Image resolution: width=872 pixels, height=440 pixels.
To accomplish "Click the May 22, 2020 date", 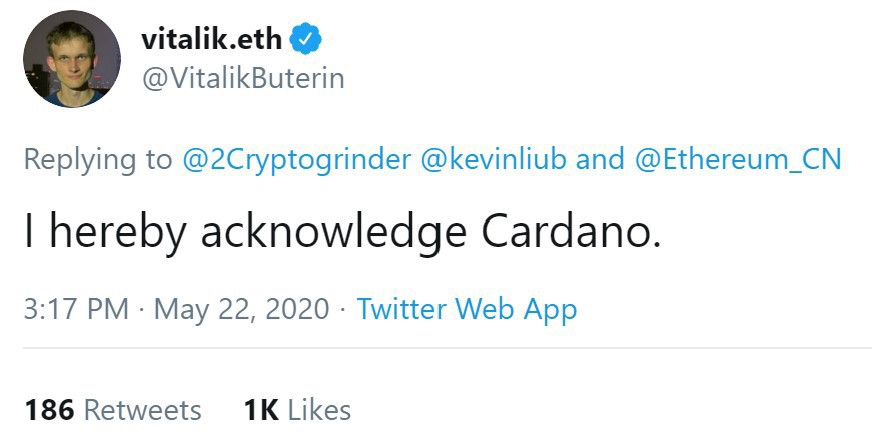I will (242, 309).
